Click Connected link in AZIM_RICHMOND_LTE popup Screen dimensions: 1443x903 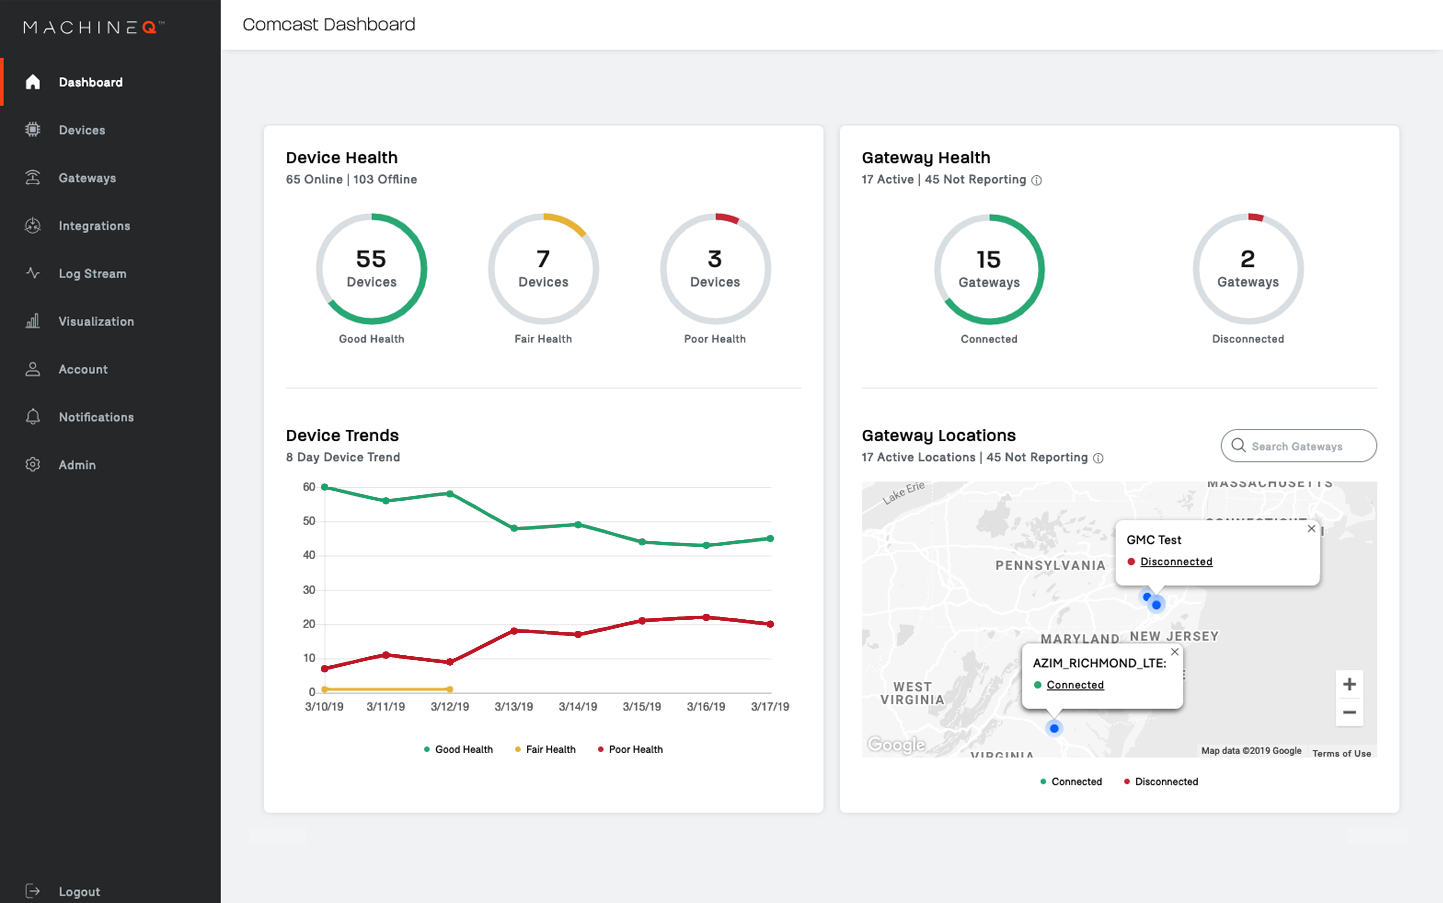click(x=1075, y=685)
